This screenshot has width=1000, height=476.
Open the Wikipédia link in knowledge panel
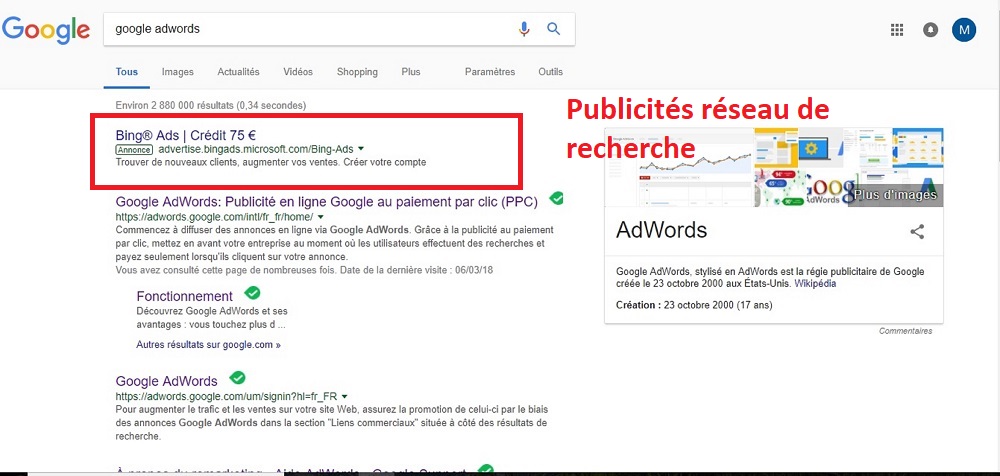816,284
